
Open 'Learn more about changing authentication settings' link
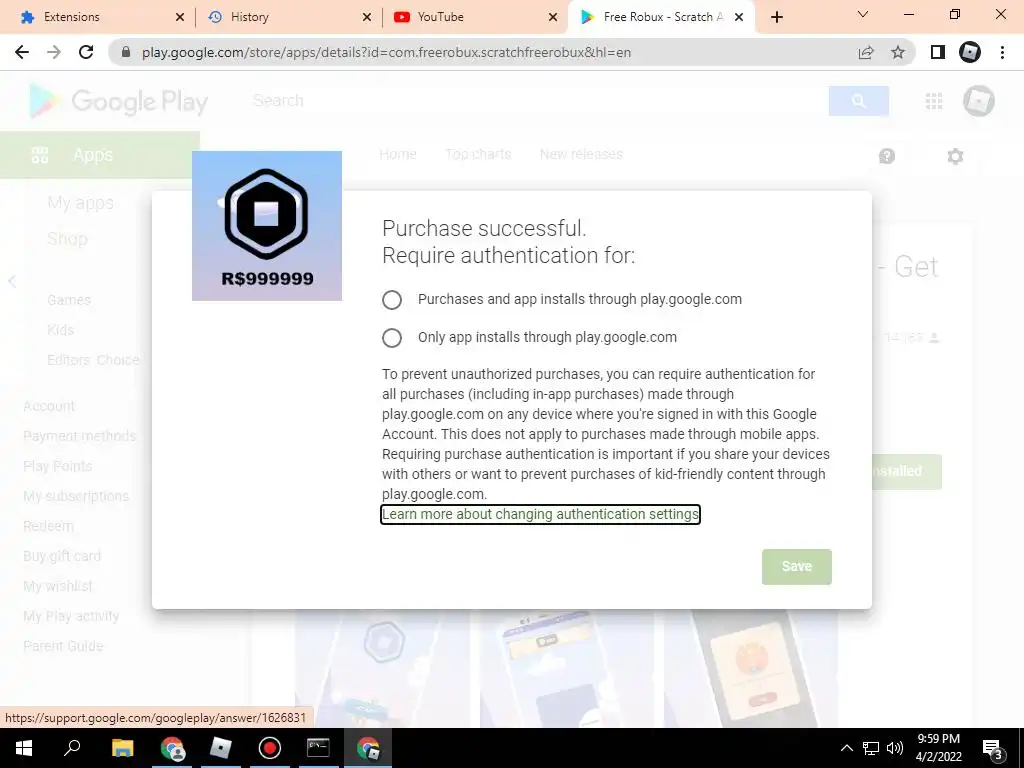point(540,515)
